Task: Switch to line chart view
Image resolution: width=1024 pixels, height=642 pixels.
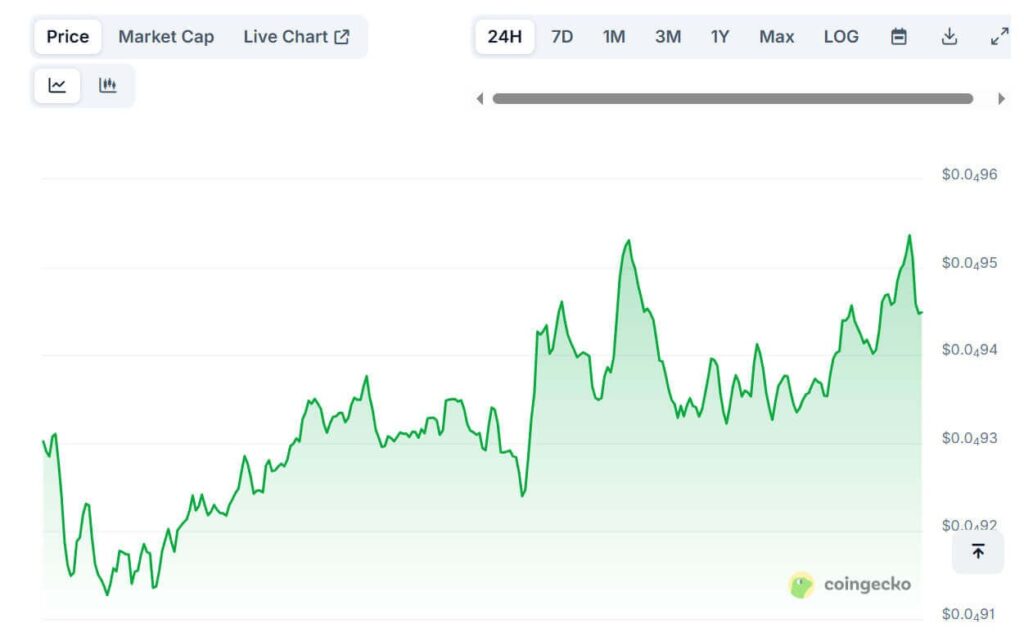Action: tap(57, 86)
